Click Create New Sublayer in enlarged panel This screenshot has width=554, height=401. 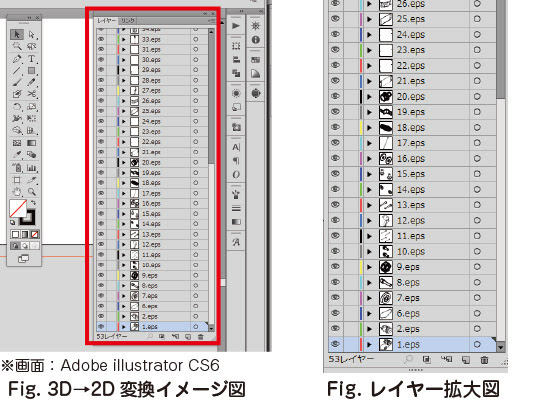pos(447,360)
